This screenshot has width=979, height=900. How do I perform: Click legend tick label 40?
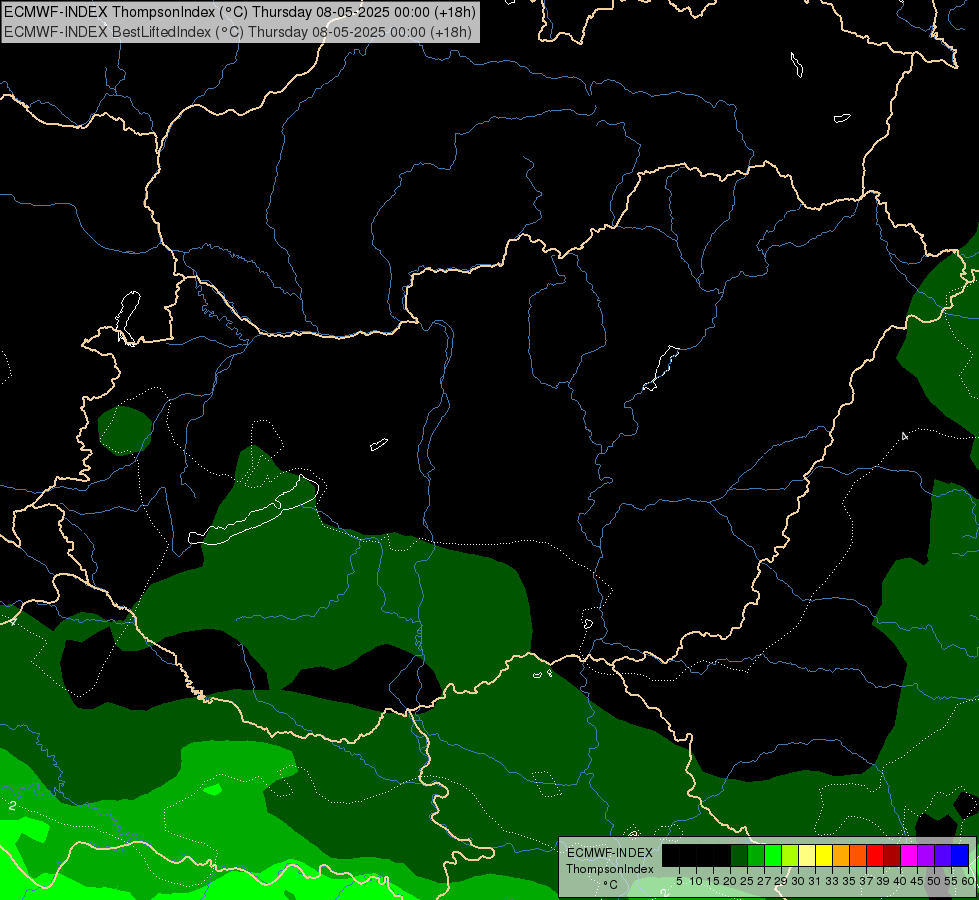pyautogui.click(x=900, y=881)
